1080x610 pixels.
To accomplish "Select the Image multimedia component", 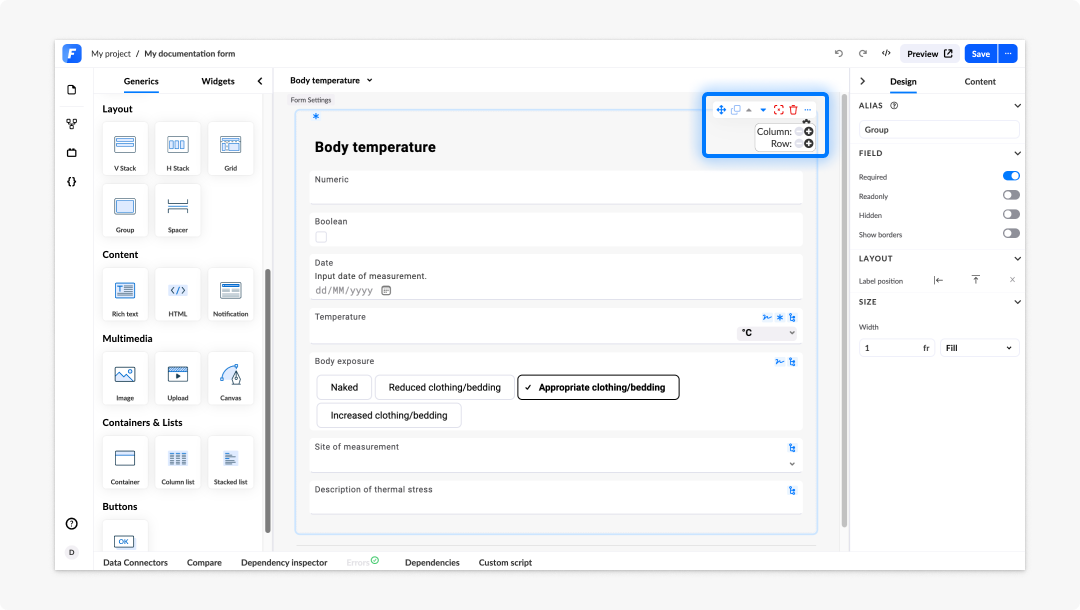I will 125,379.
